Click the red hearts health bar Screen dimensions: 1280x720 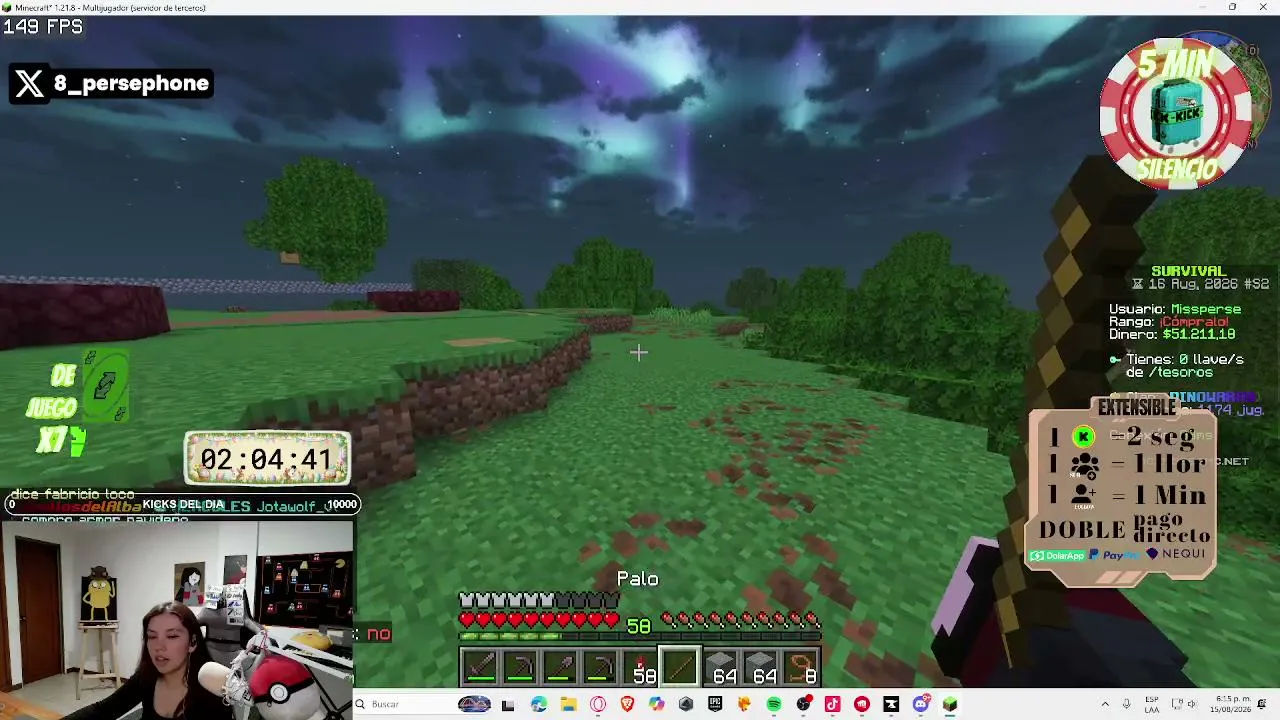[x=540, y=620]
